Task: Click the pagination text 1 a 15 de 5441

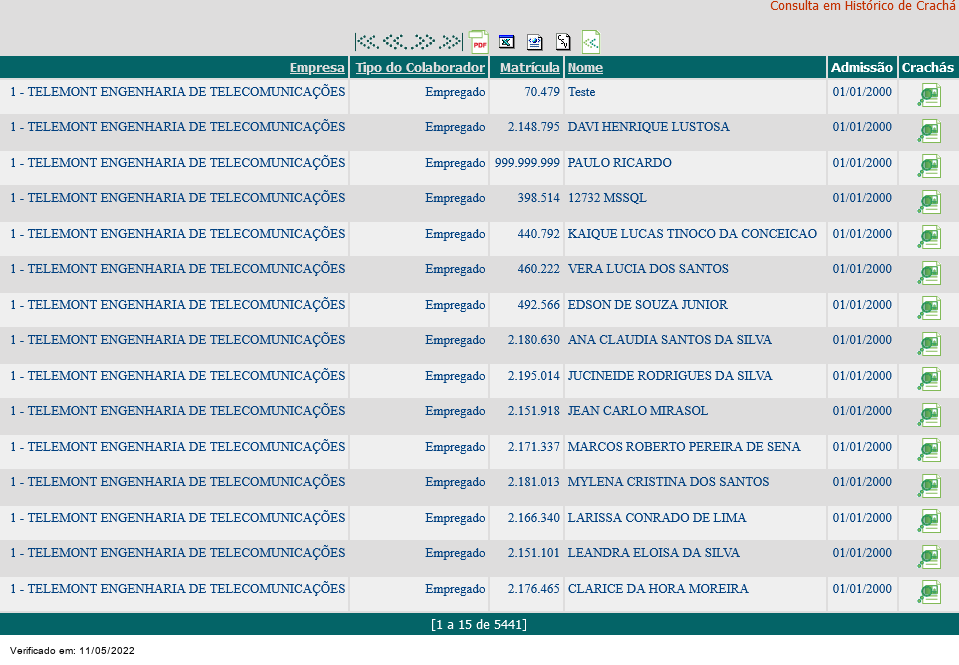Action: pyautogui.click(x=479, y=625)
